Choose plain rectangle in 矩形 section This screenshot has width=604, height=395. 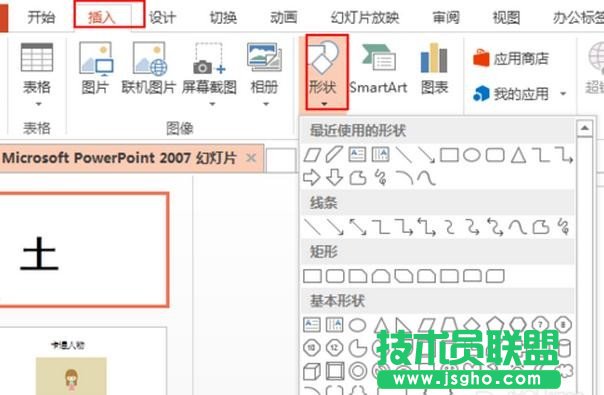click(312, 276)
